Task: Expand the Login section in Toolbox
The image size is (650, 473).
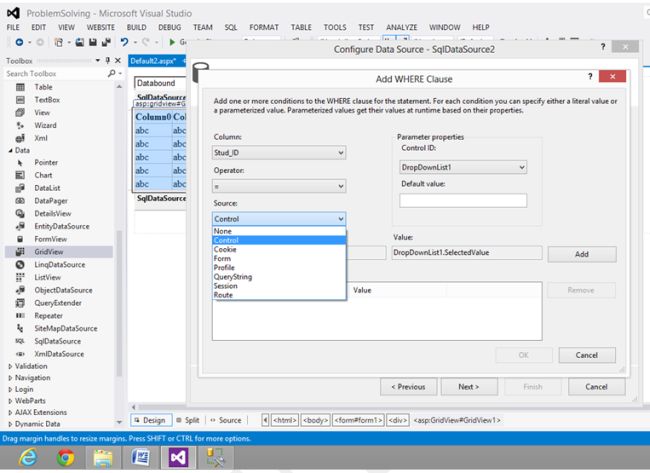Action: click(x=10, y=390)
